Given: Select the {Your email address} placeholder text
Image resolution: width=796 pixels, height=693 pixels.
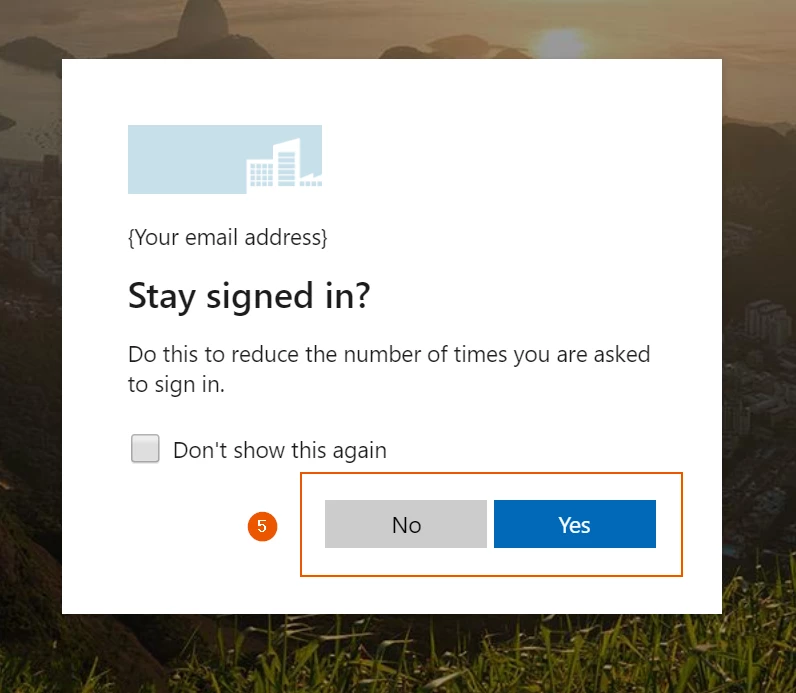Looking at the screenshot, I should (x=227, y=238).
